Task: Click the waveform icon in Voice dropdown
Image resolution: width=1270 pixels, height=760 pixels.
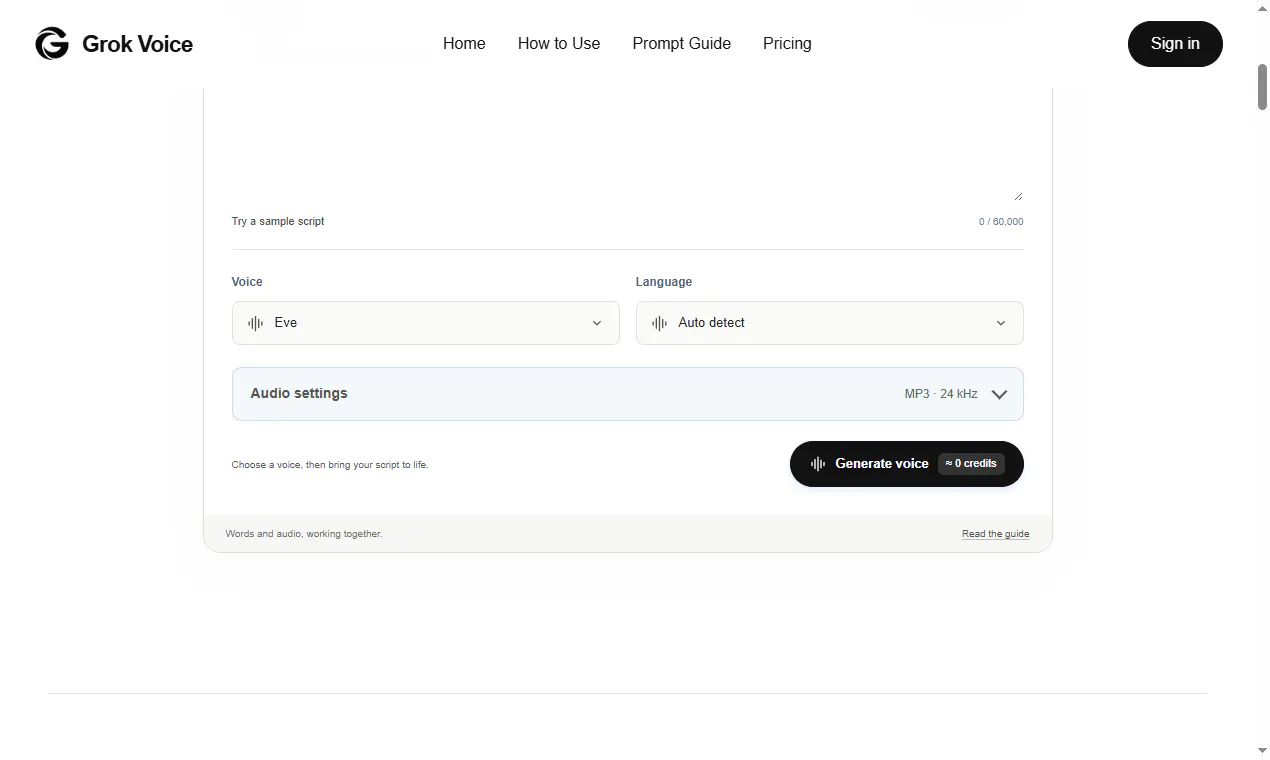Action: tap(256, 323)
